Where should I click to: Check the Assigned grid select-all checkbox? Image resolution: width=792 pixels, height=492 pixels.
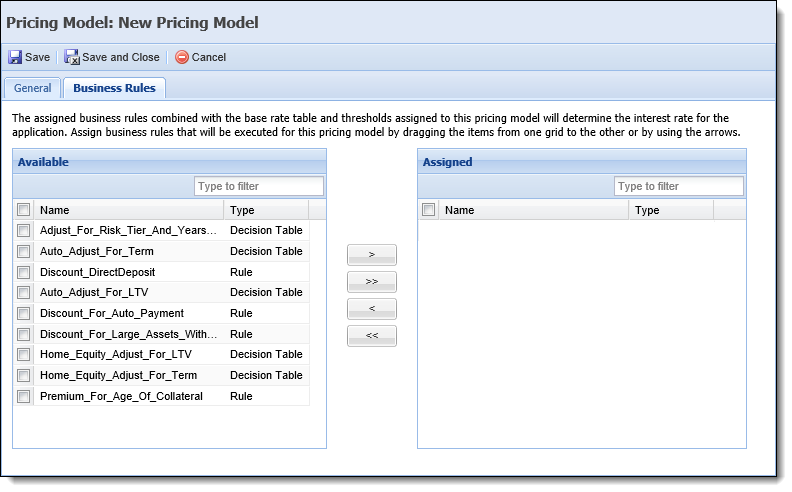tap(428, 210)
